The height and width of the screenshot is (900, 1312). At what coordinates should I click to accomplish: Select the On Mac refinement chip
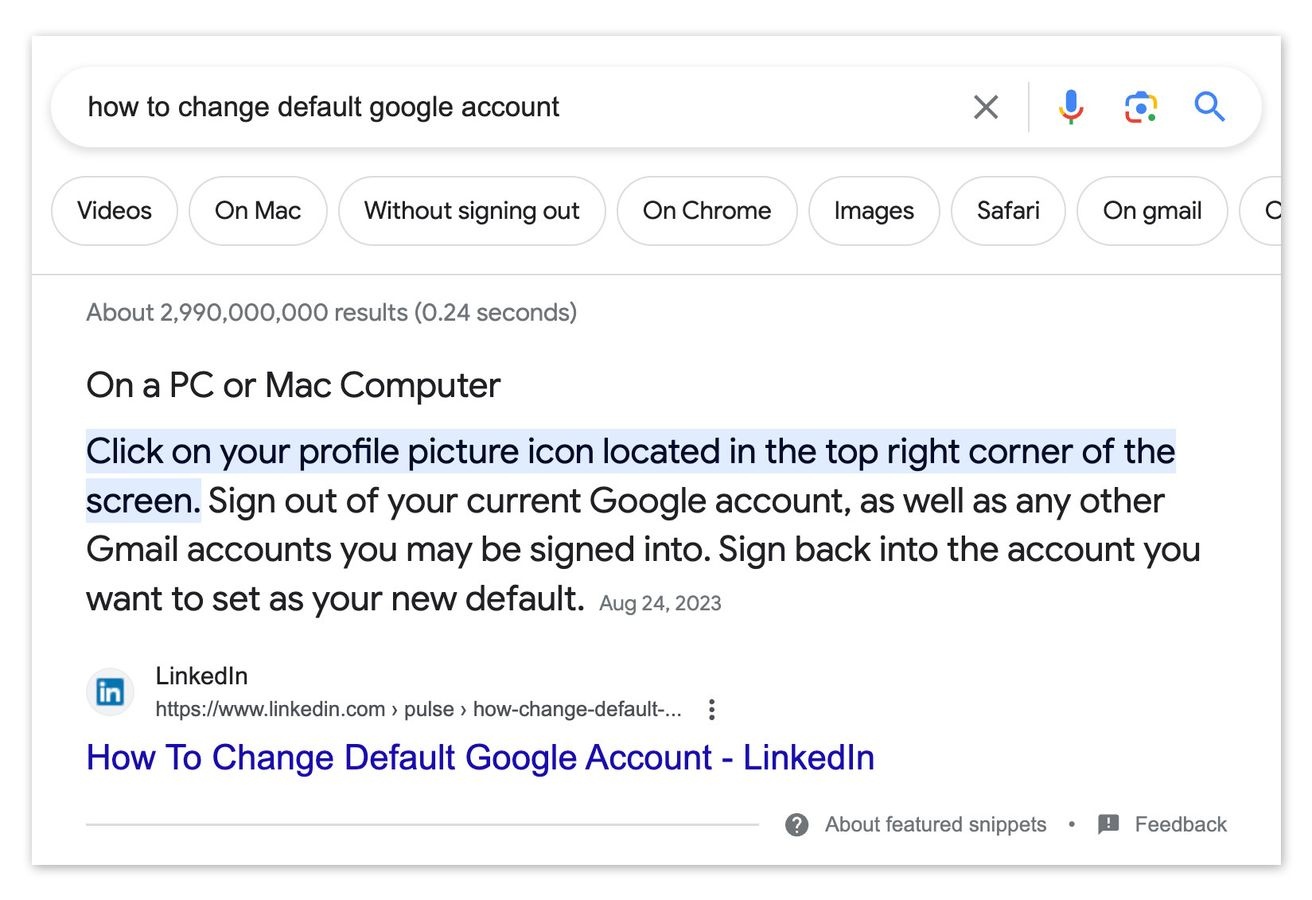point(257,210)
